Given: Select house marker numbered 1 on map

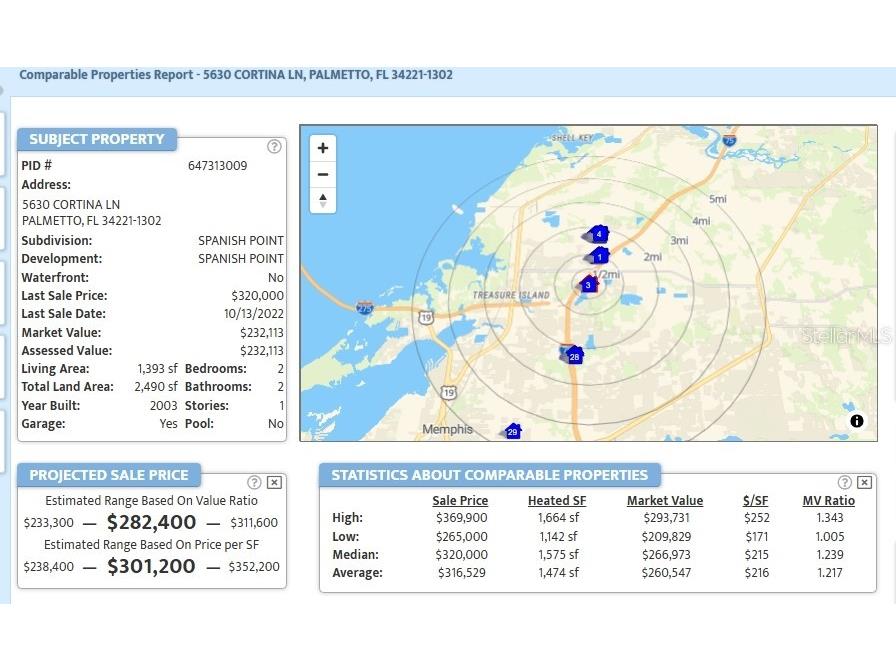Looking at the screenshot, I should pyautogui.click(x=599, y=256).
